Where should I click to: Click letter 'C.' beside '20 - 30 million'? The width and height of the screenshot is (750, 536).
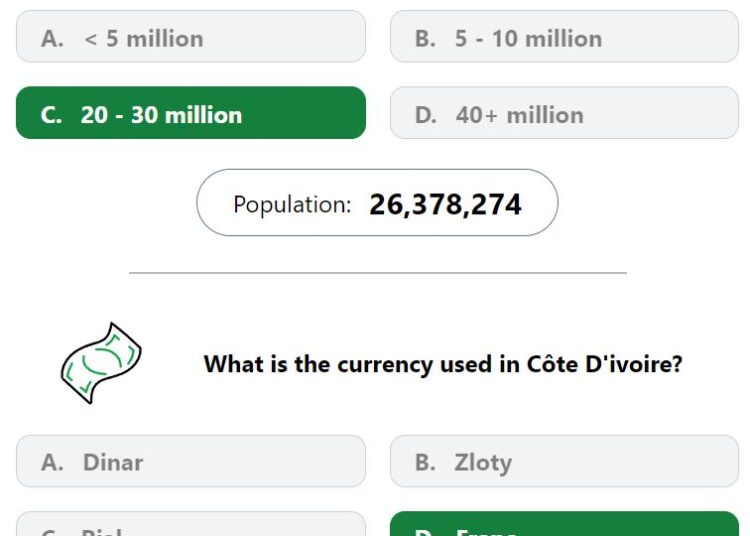click(x=52, y=115)
